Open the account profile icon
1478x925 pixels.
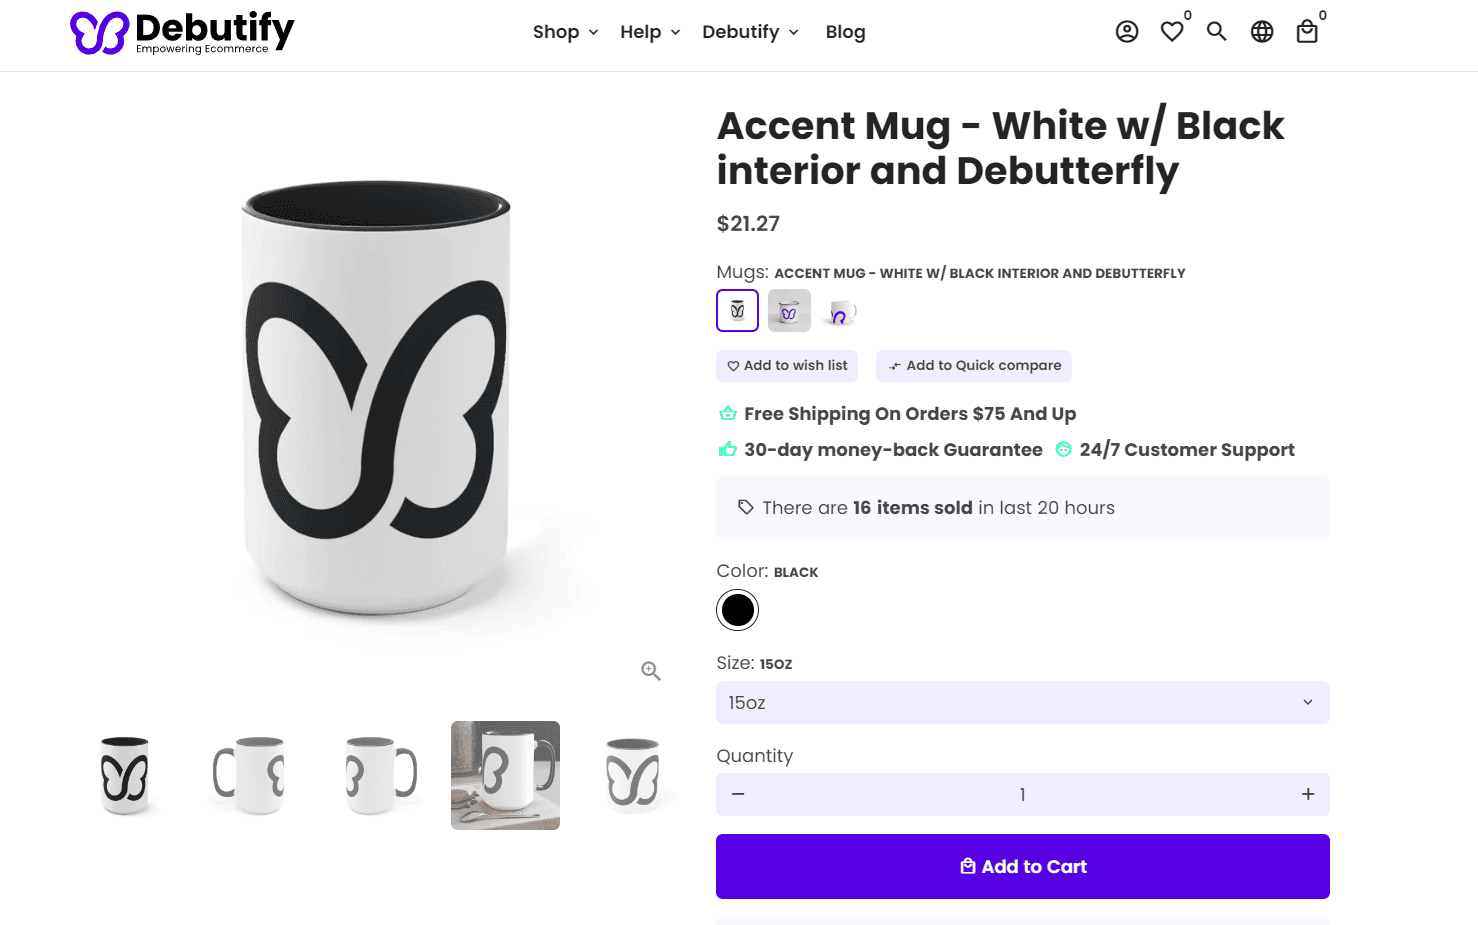pos(1126,31)
